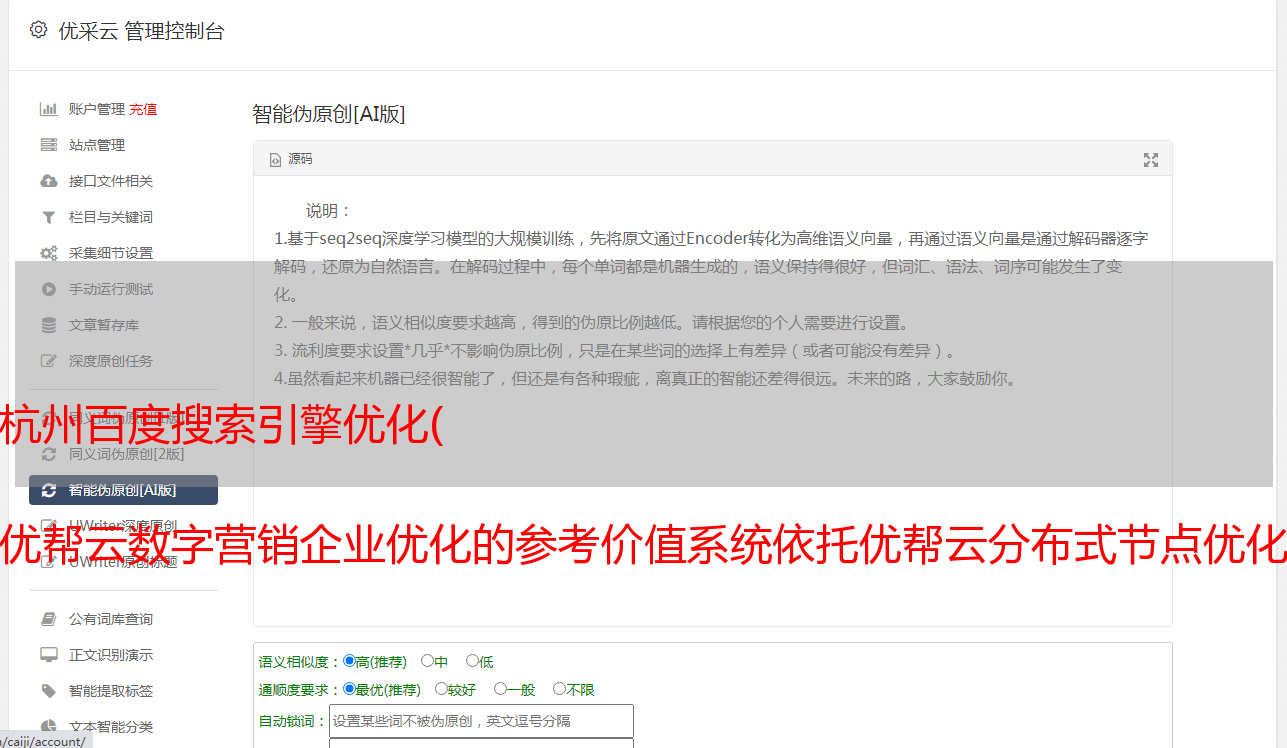Open 智能伪原创[AI版] menu item
The width and height of the screenshot is (1287, 748).
pos(123,490)
